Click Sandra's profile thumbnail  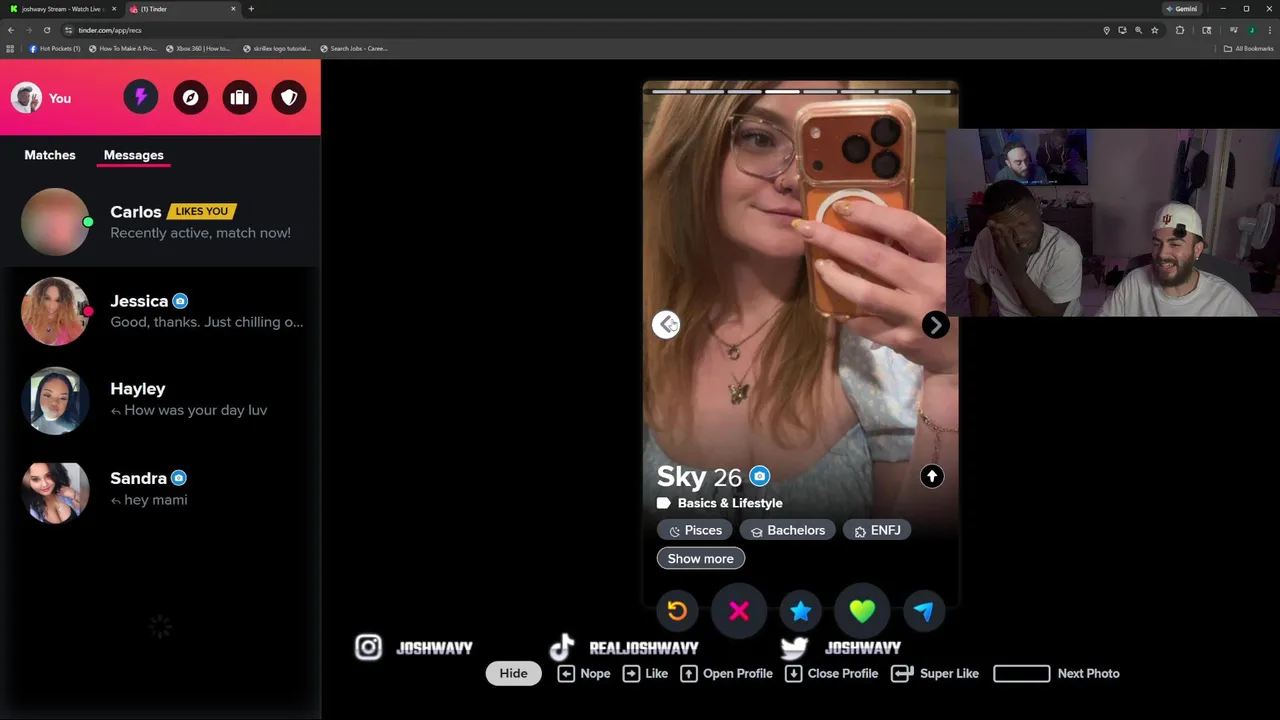[x=55, y=491]
